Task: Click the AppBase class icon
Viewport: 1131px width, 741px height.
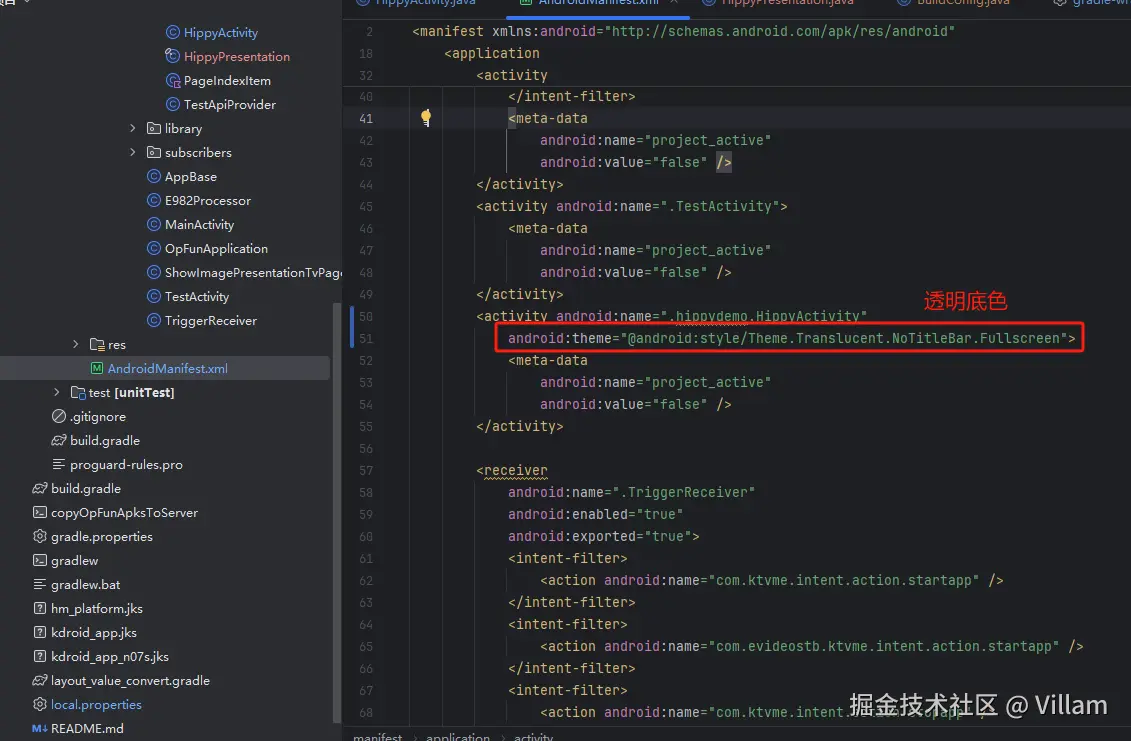Action: (154, 176)
